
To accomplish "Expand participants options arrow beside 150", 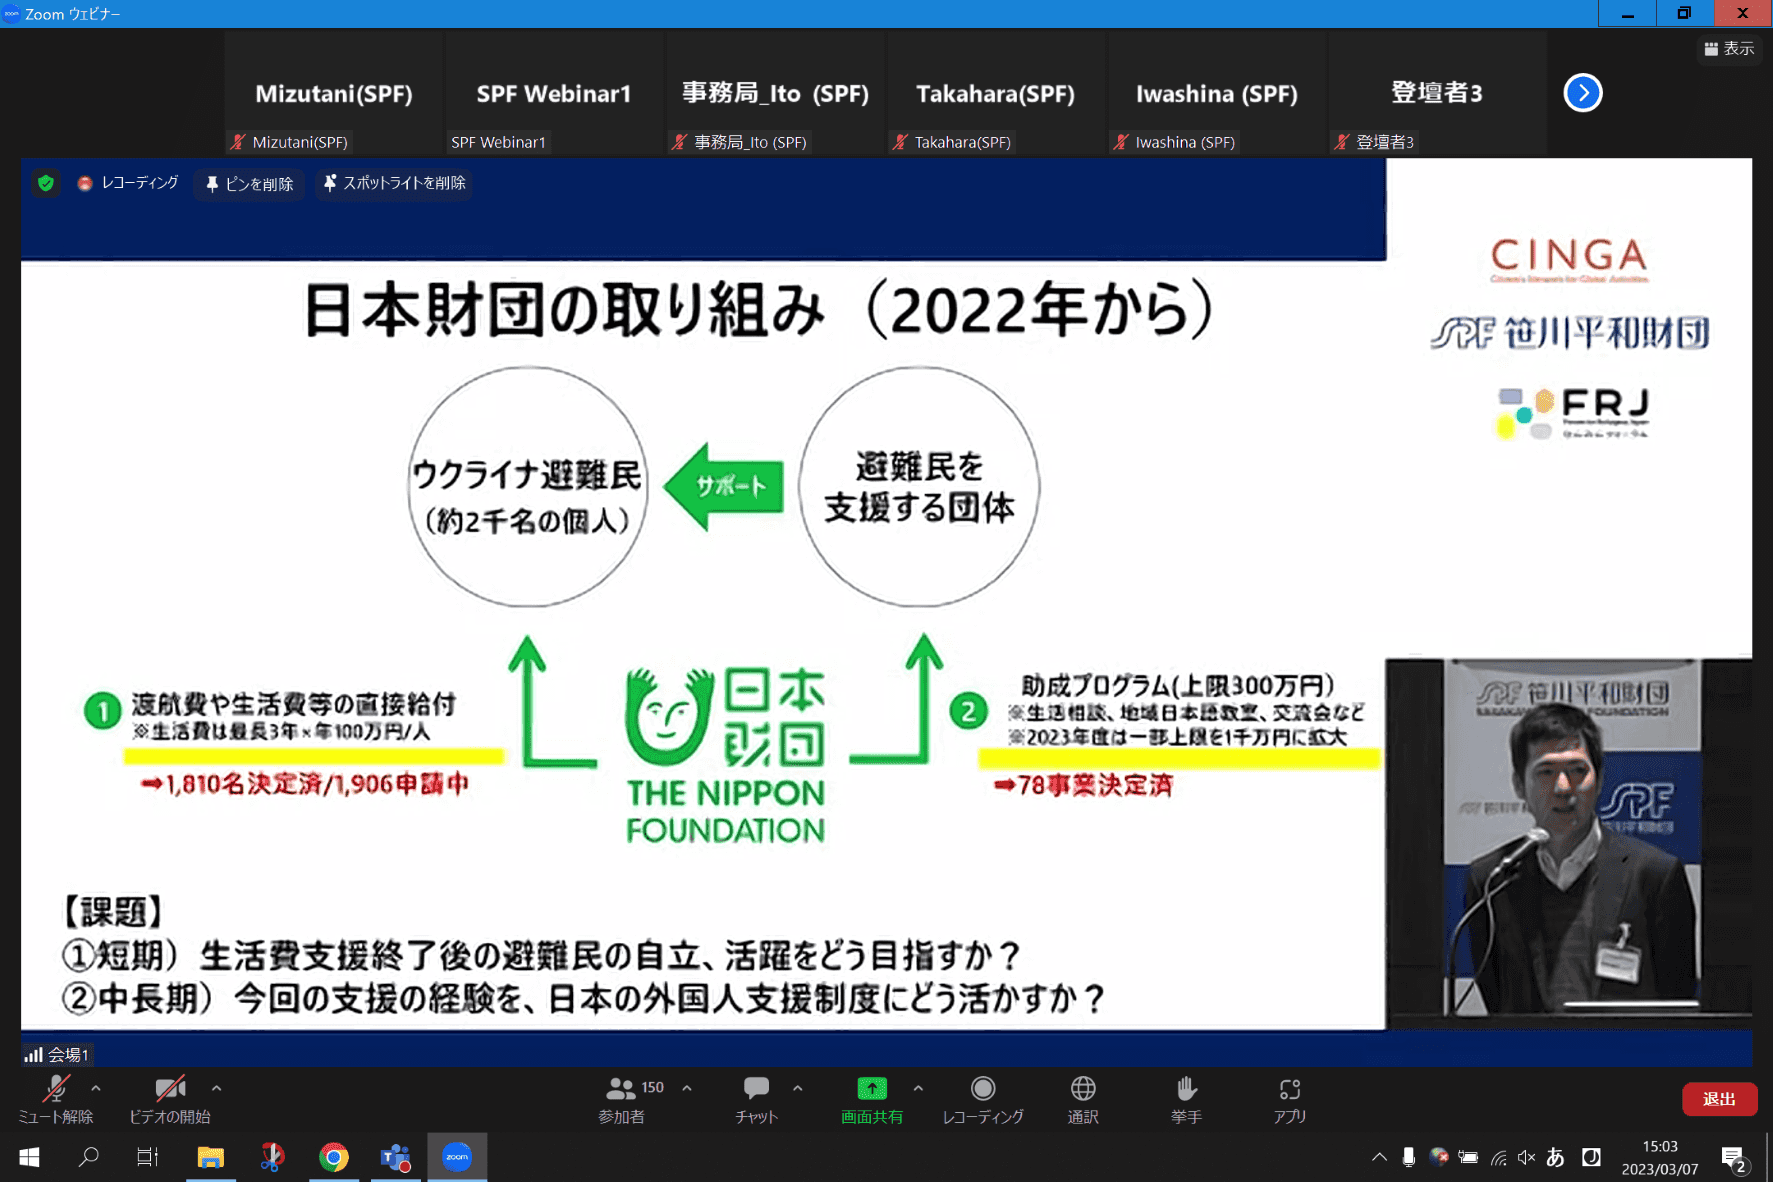I will pyautogui.click(x=687, y=1088).
